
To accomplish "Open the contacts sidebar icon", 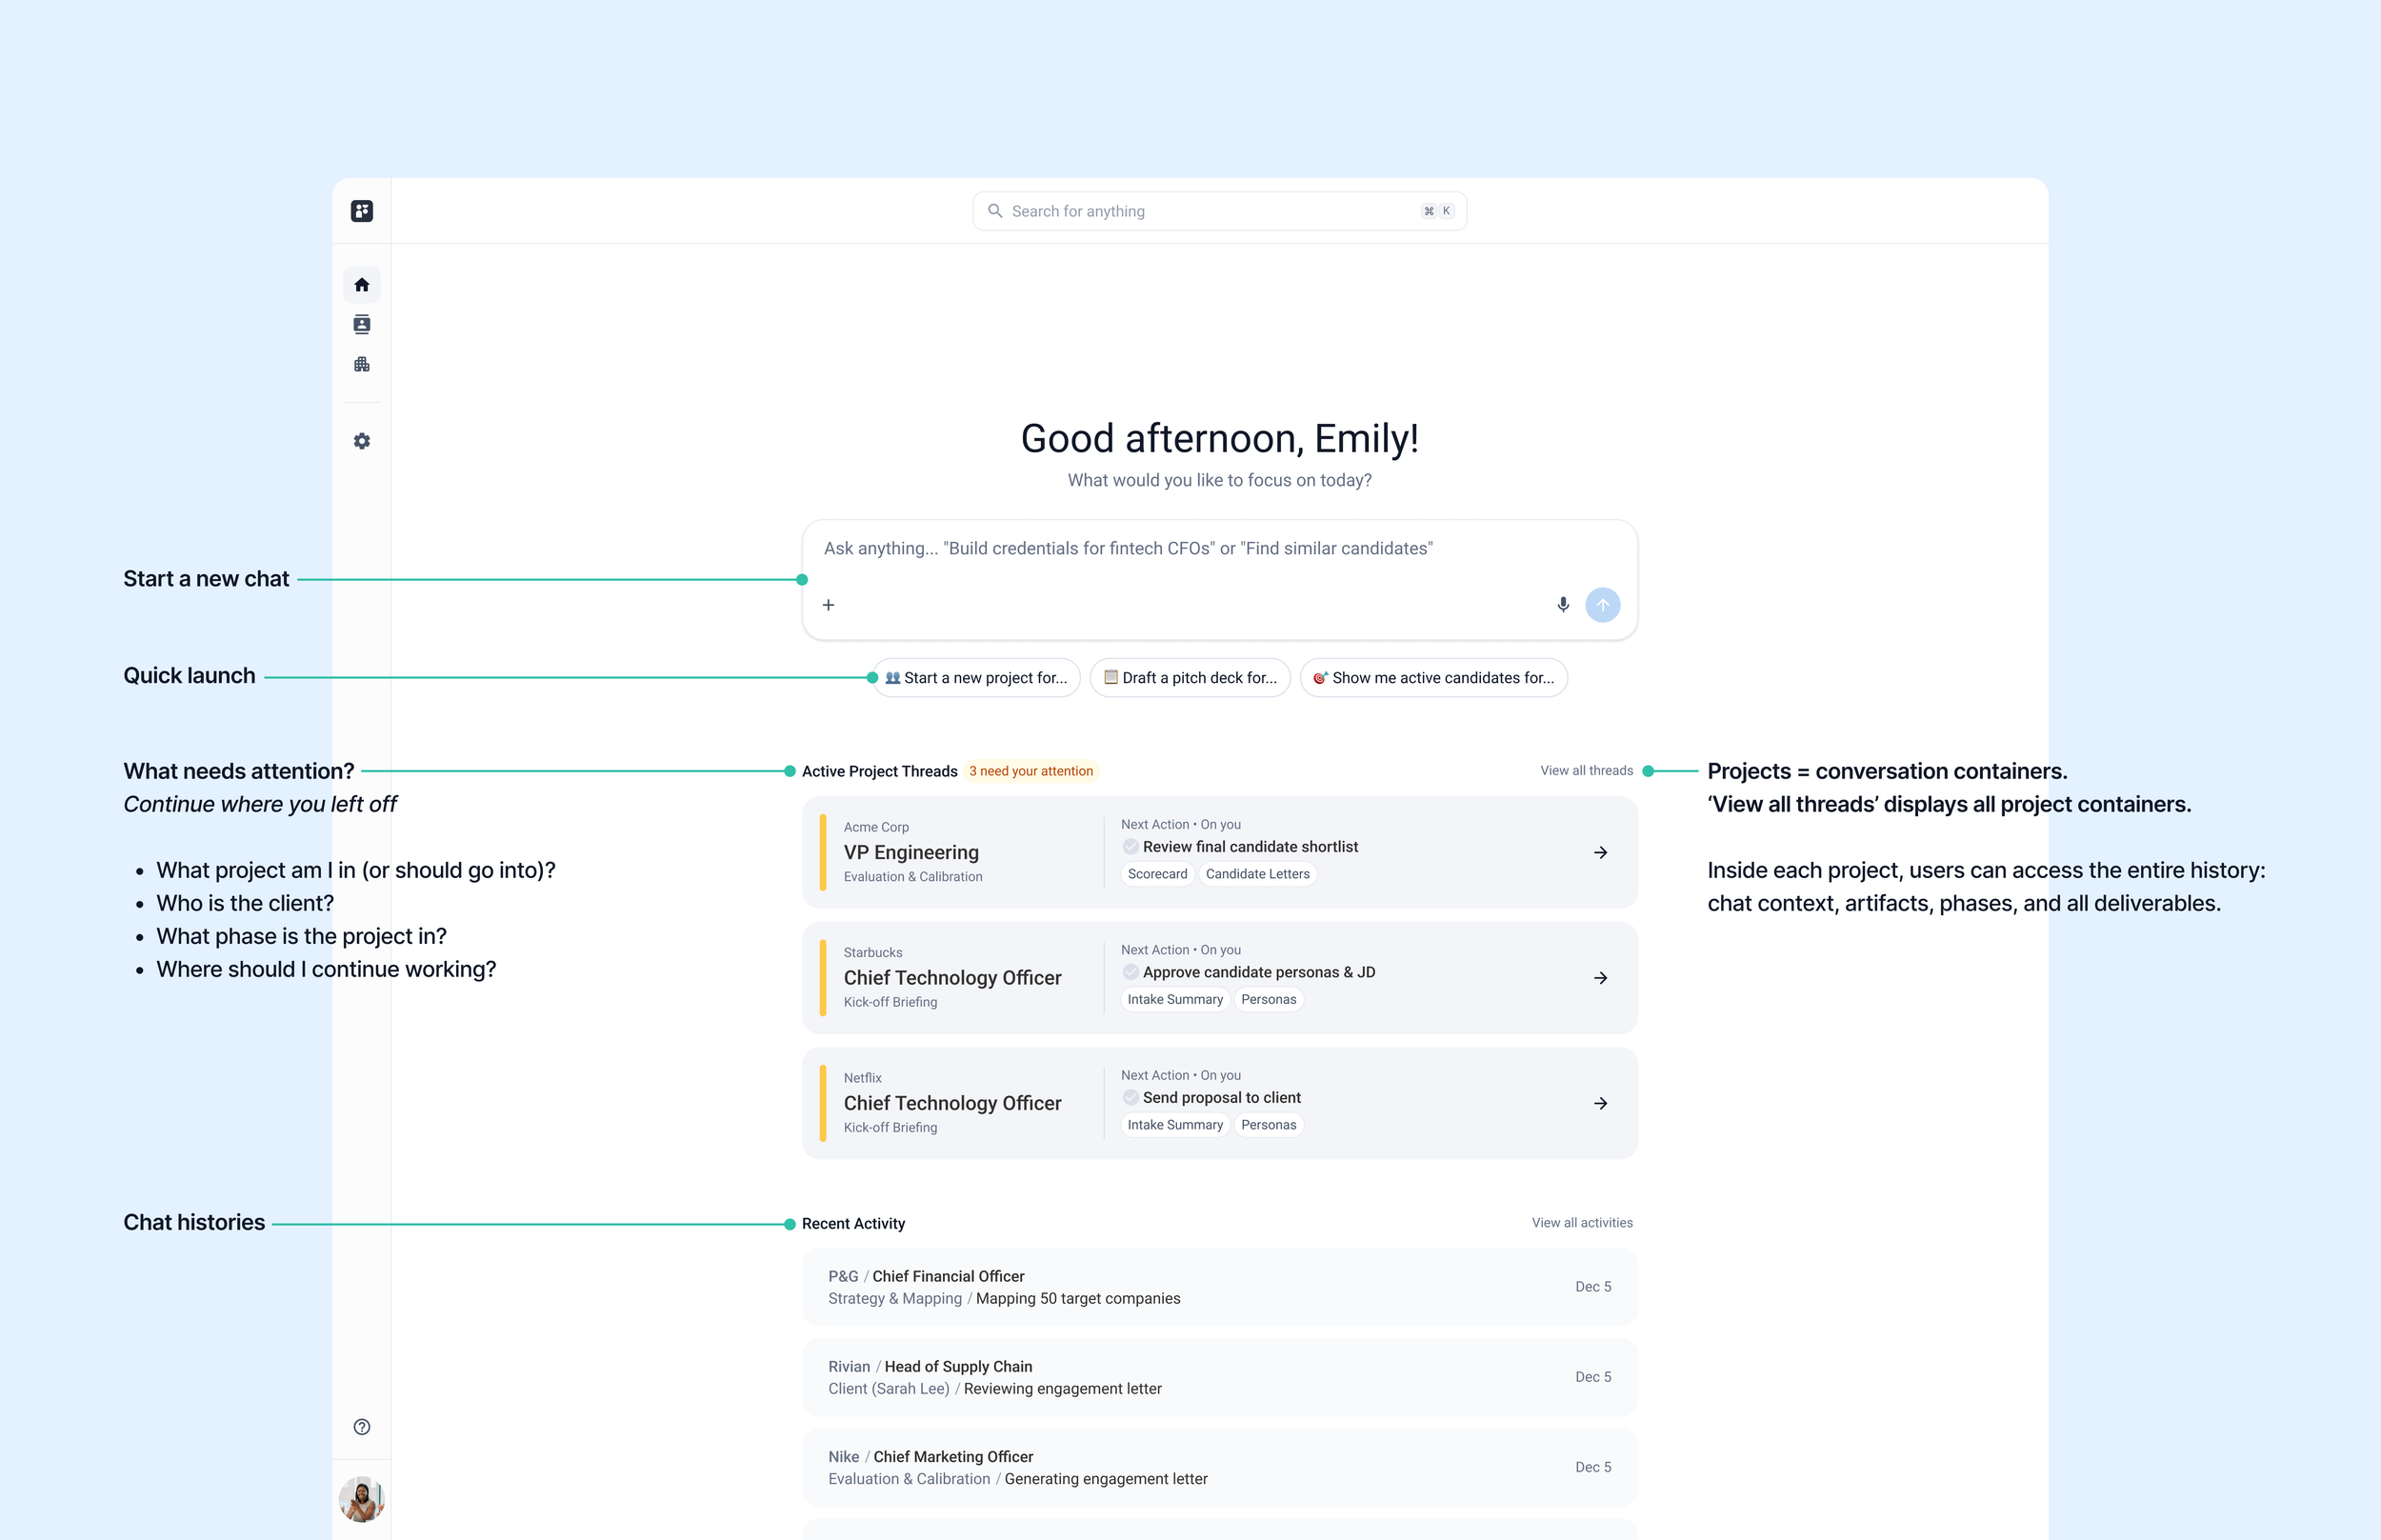I will click(362, 324).
